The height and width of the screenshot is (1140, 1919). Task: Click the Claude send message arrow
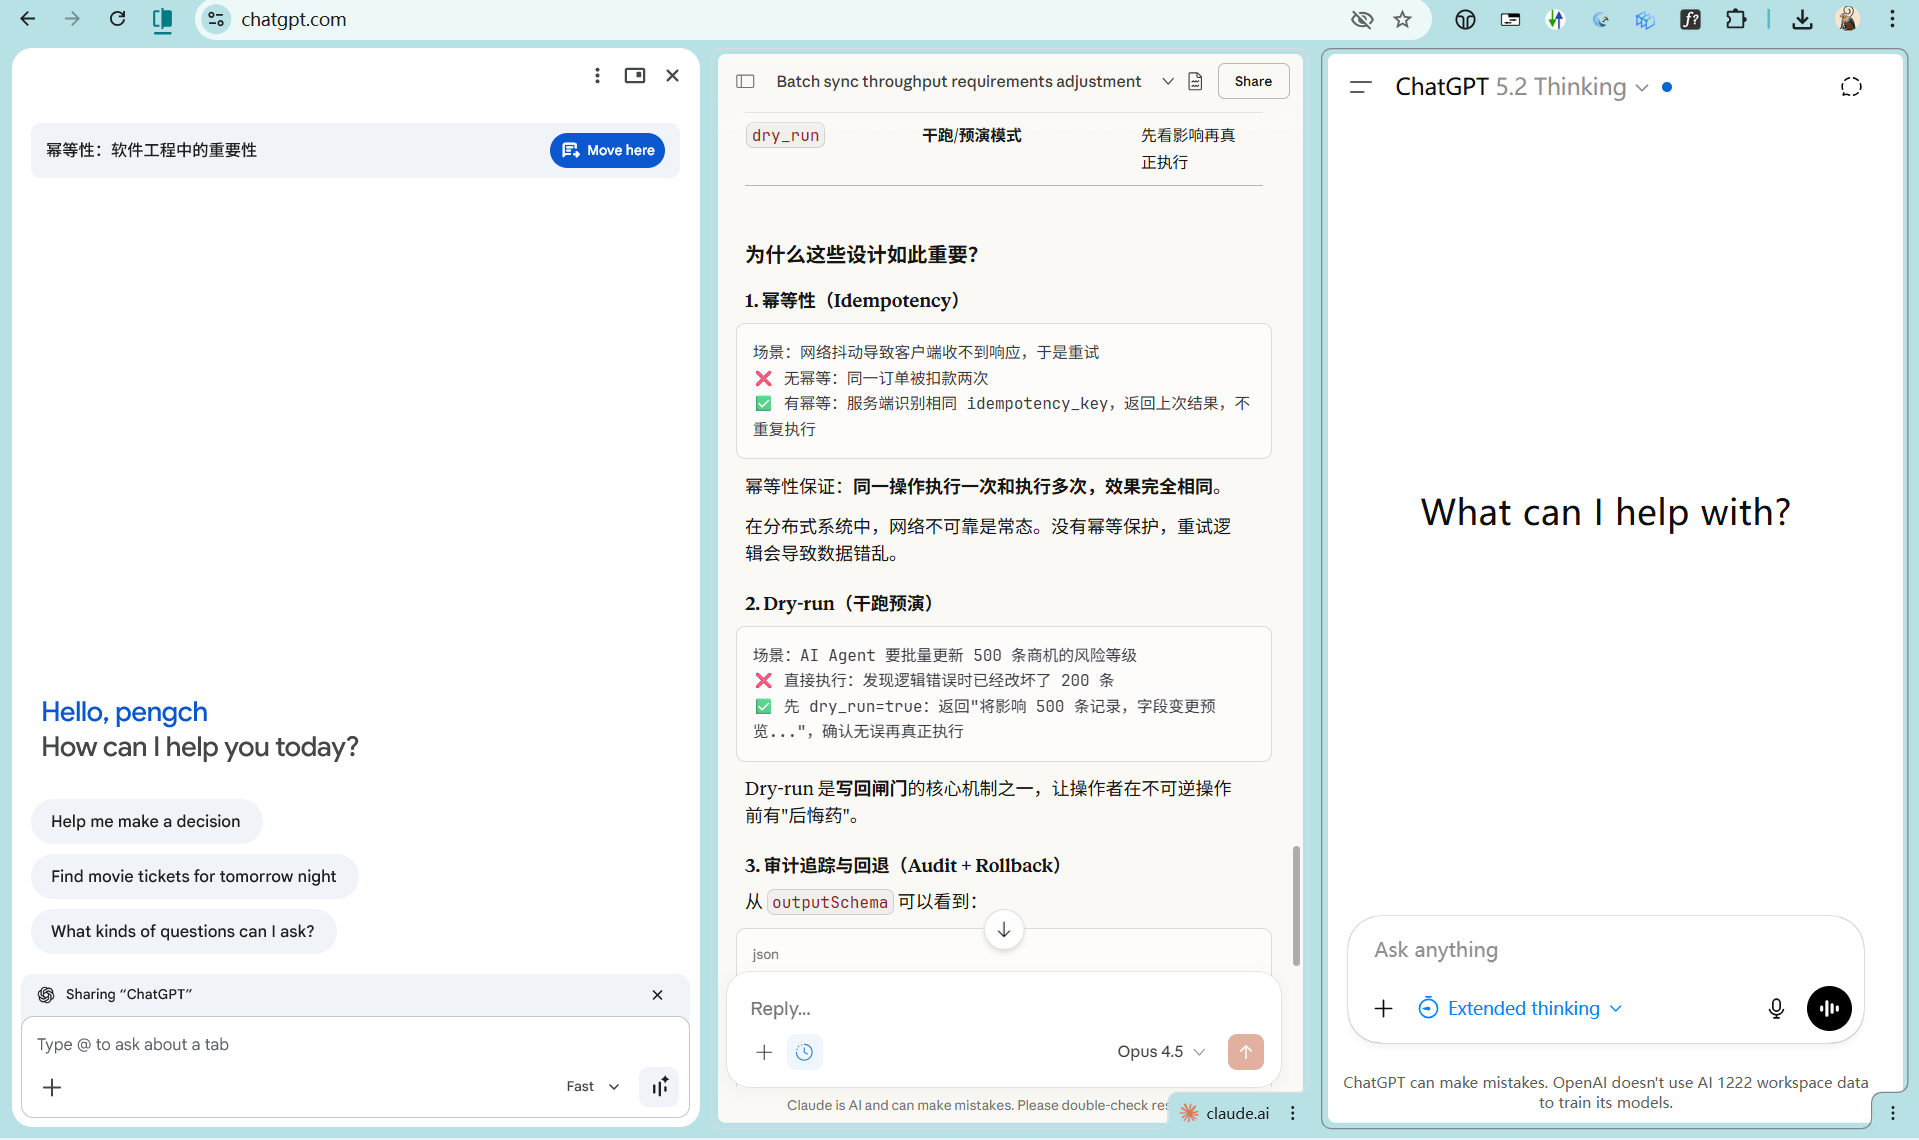tap(1245, 1051)
